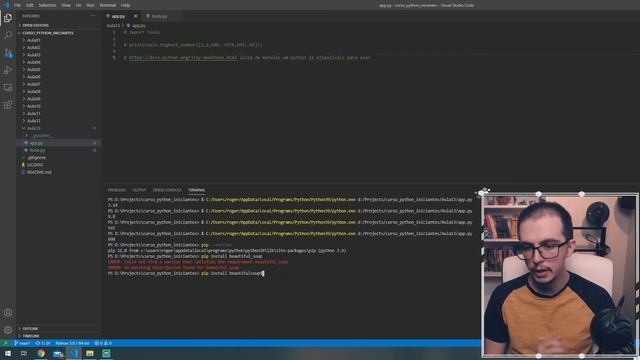Expand the __pycache__ folder

40,136
